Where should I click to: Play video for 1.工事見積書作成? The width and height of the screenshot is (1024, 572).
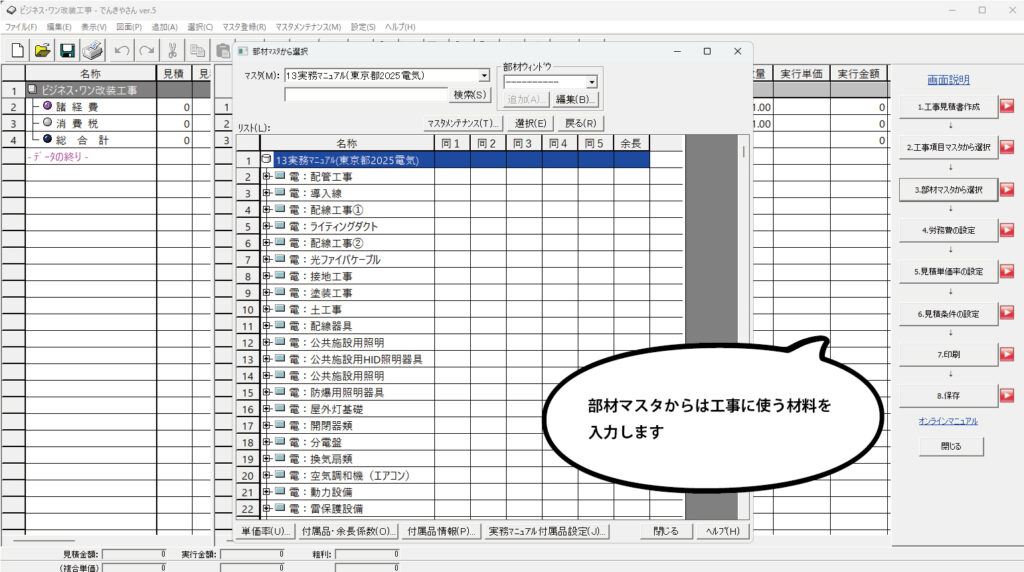coord(1007,106)
